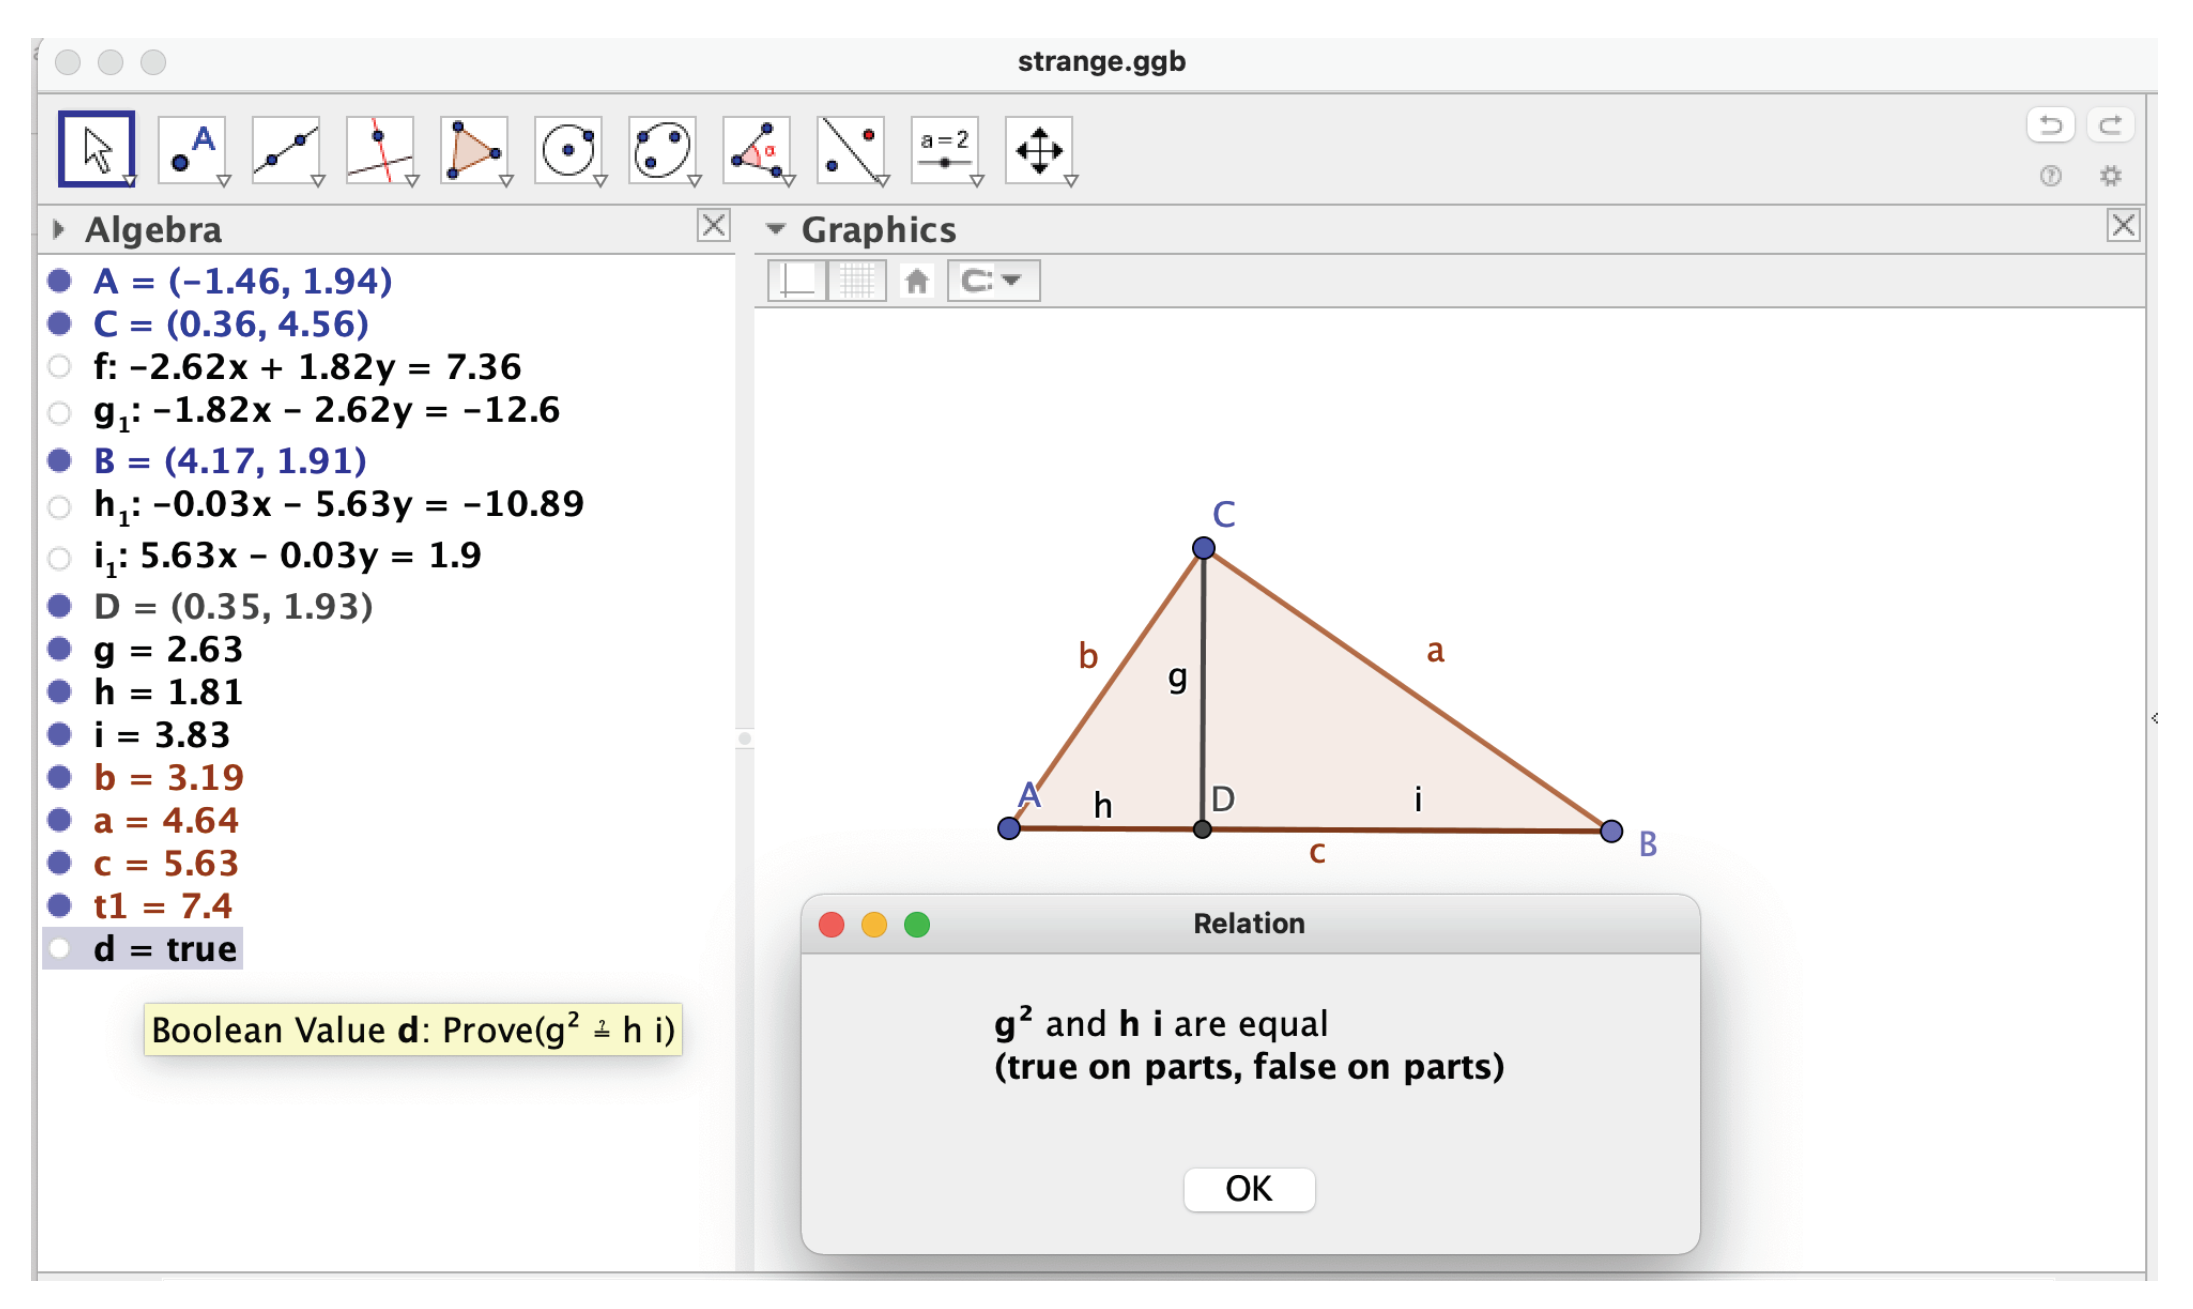This screenshot has height=1309, width=2193.
Task: Toggle visibility of point B
Action: 60,460
